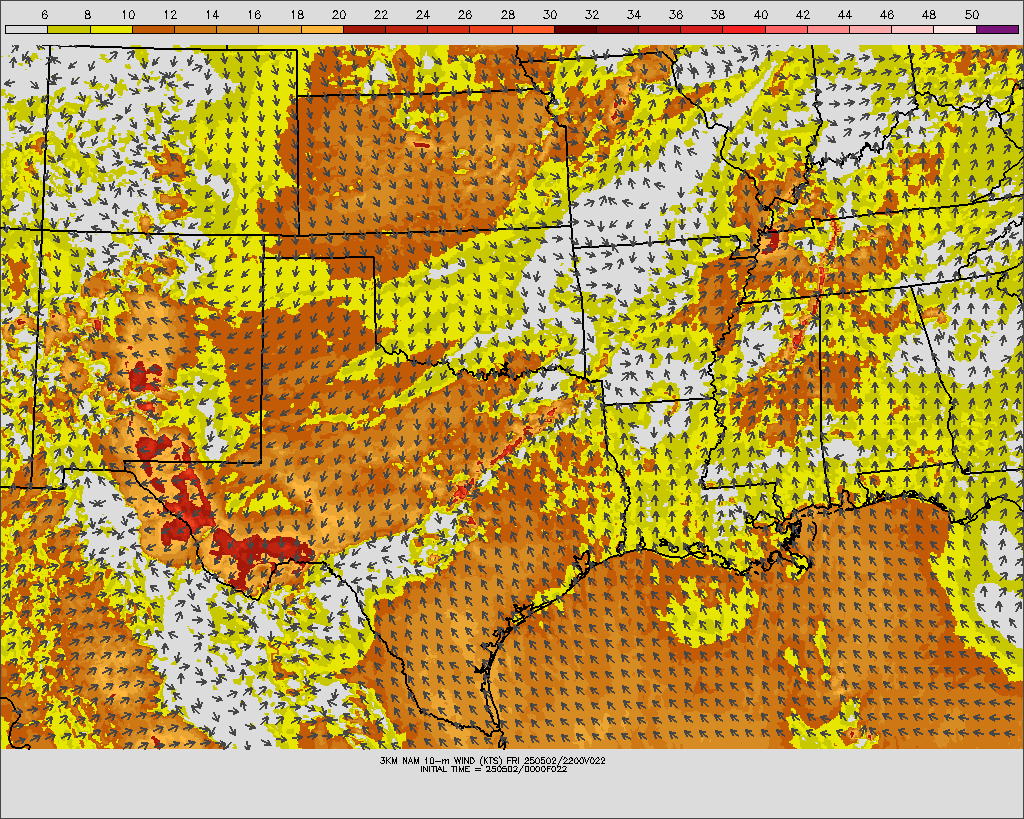Viewport: 1024px width, 819px height.
Task: Click the legend label "50"
Action: pos(972,14)
